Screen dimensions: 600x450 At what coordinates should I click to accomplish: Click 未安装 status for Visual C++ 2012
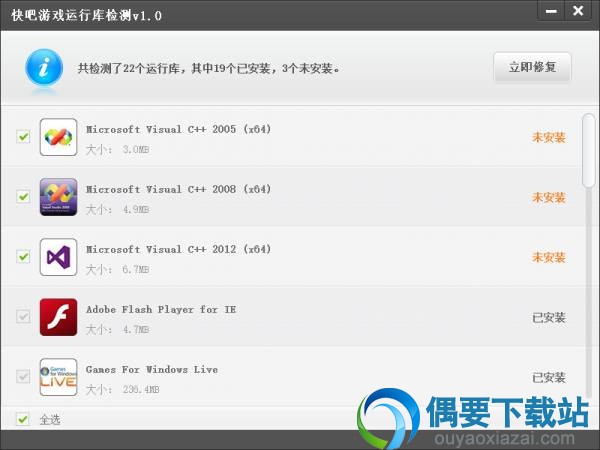(549, 258)
